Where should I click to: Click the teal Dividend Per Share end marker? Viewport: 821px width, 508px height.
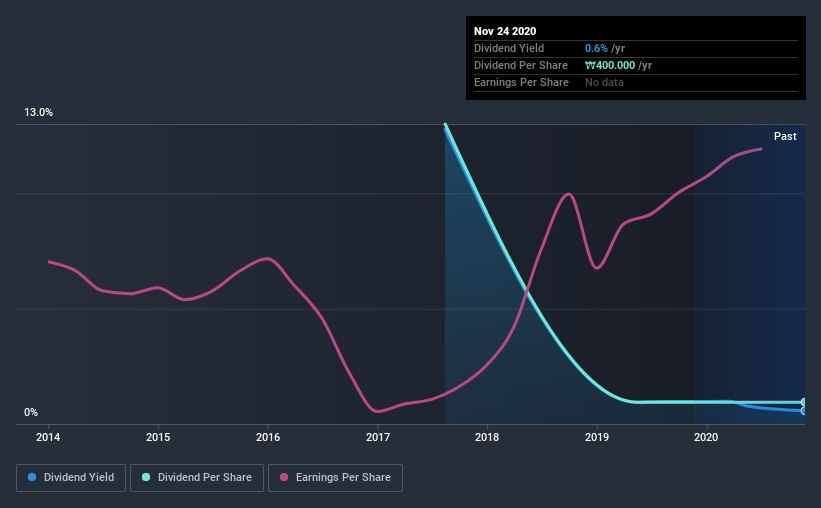point(803,402)
